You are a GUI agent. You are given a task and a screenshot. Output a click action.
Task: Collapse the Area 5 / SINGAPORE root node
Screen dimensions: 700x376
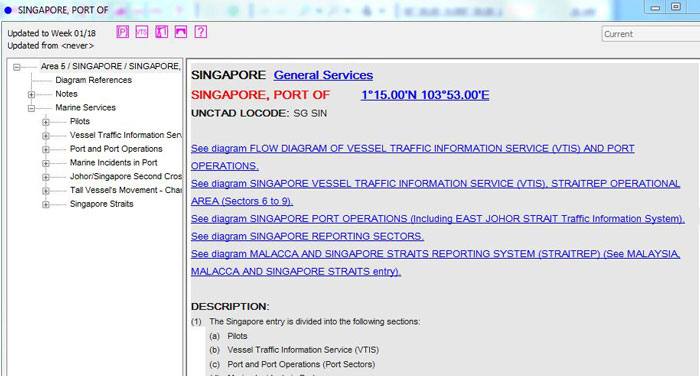pos(17,67)
